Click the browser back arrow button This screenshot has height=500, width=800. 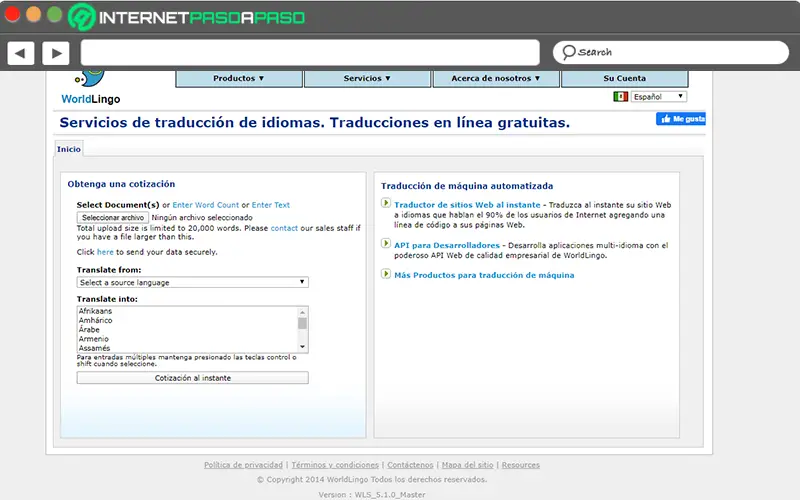(x=21, y=53)
